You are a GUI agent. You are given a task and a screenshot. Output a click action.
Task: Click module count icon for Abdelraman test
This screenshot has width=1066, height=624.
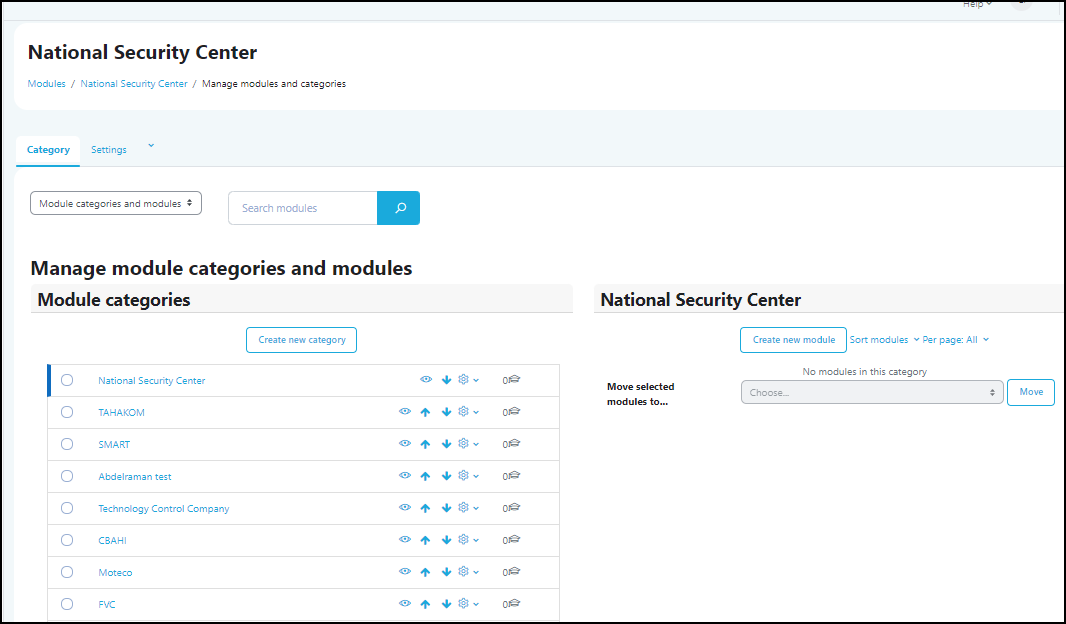[515, 475]
